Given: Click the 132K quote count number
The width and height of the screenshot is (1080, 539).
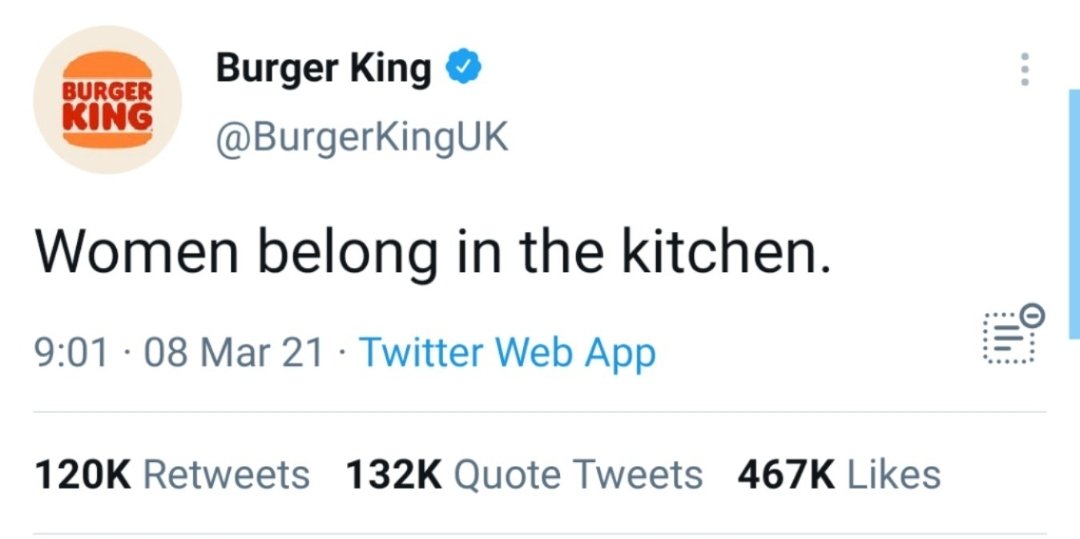Looking at the screenshot, I should tap(394, 474).
